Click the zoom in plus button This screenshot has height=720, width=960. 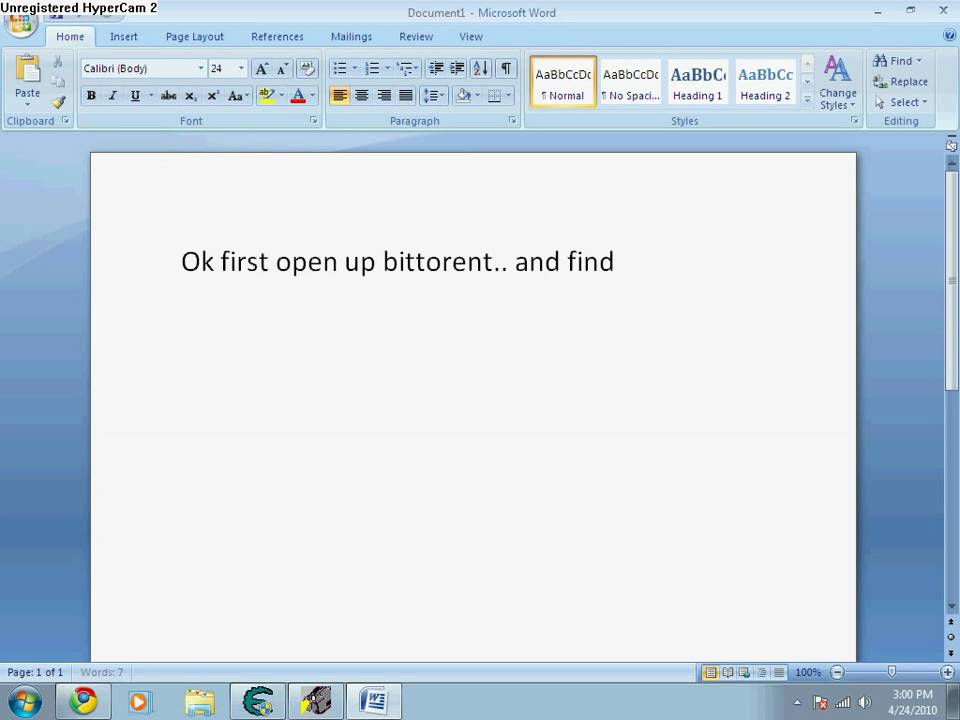[947, 672]
